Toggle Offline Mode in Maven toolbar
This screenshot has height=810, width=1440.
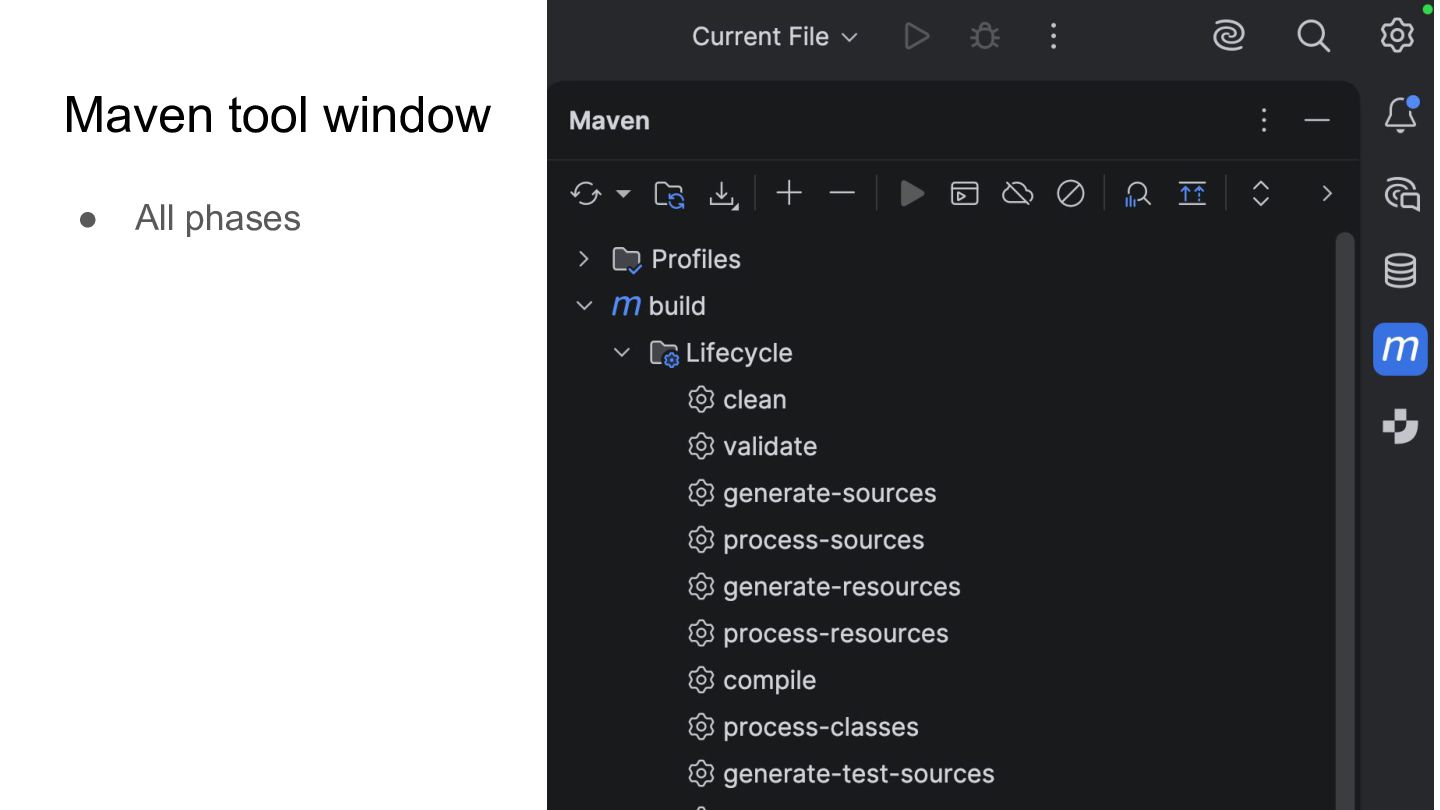(1017, 193)
